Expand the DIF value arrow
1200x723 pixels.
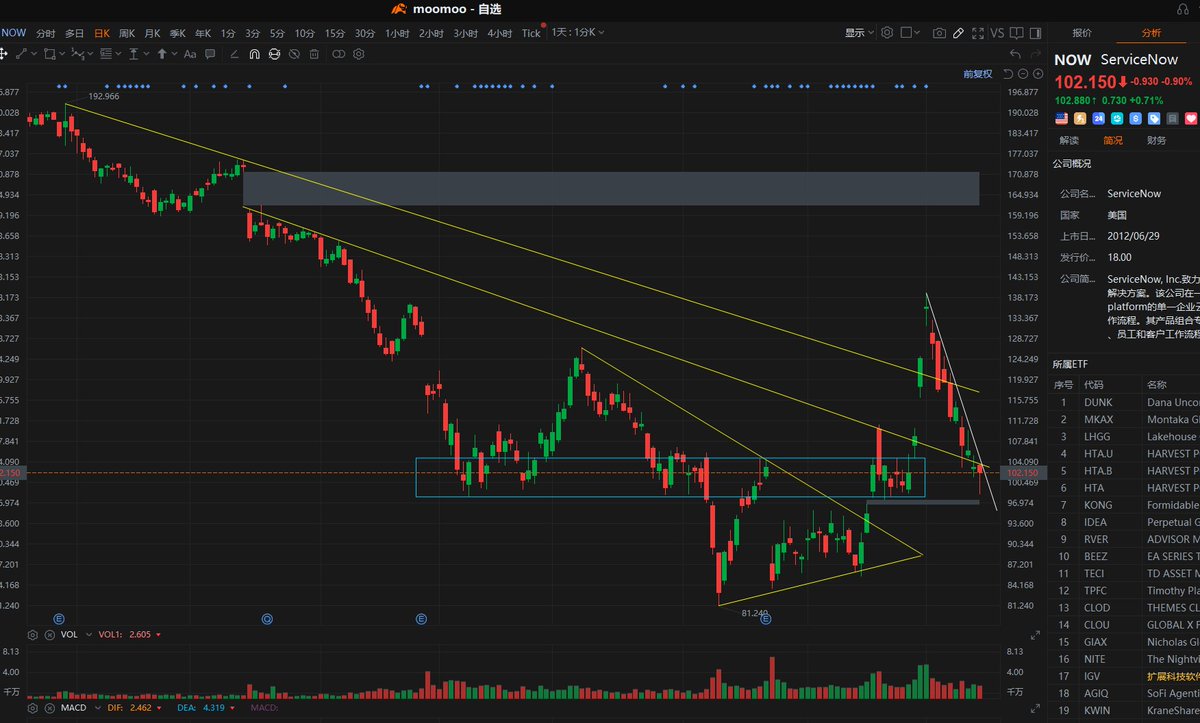point(159,707)
